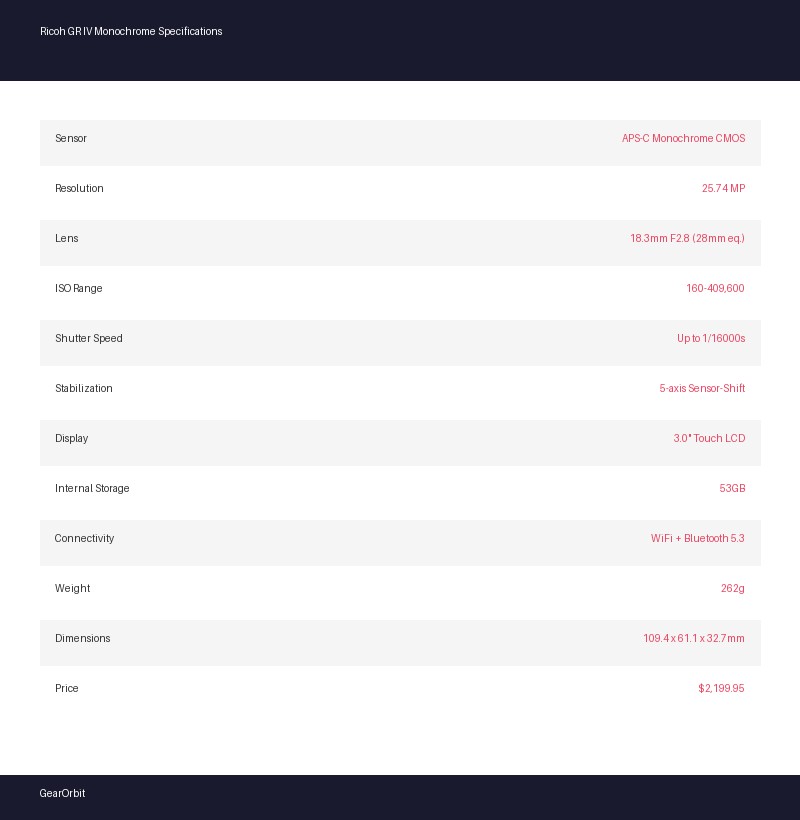Click the 160-409,600 ISO value
800x820 pixels.
tap(715, 289)
